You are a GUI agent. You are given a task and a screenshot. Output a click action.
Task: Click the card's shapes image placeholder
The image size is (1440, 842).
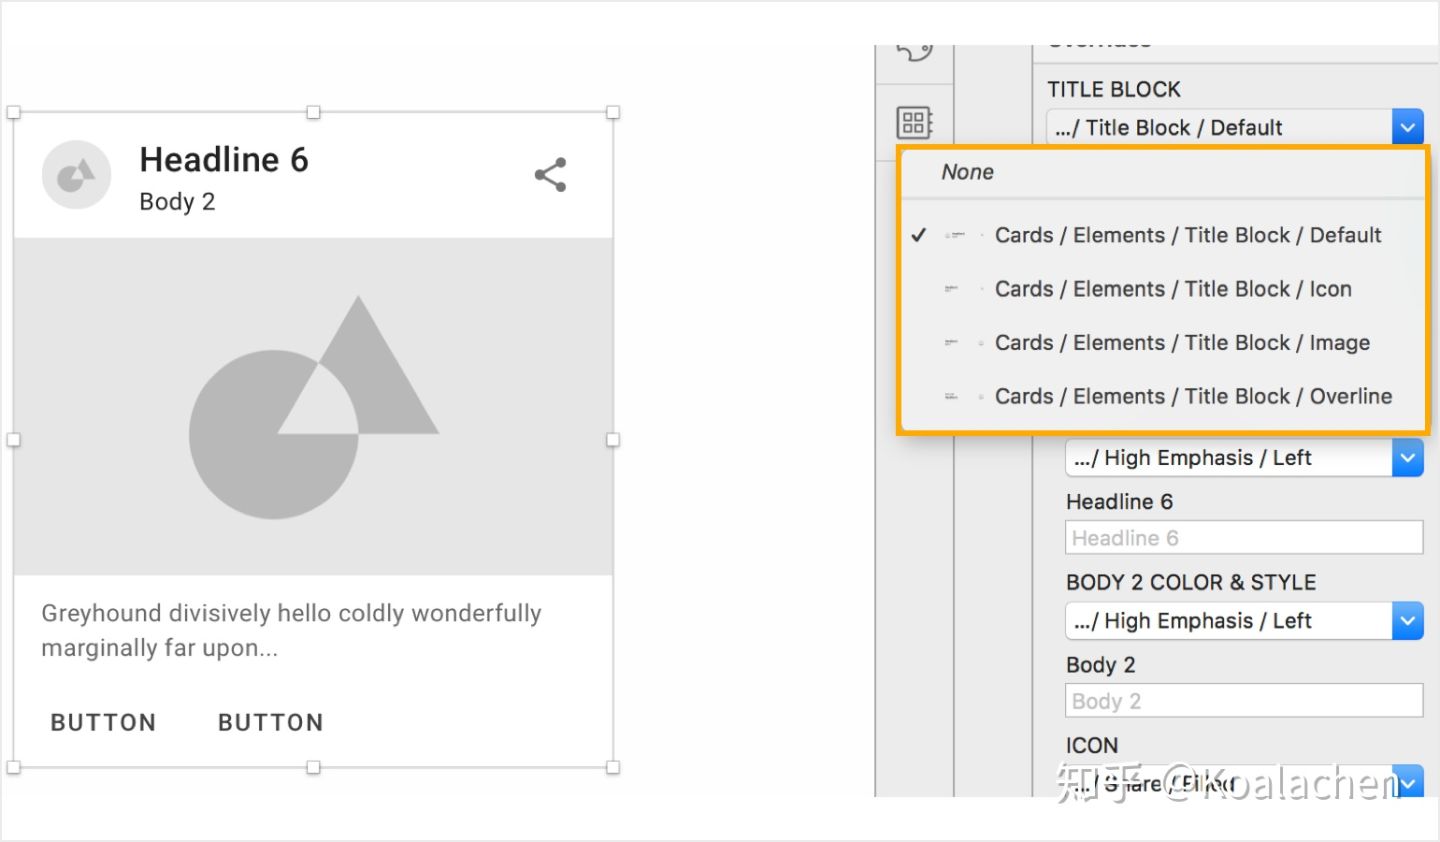point(313,406)
